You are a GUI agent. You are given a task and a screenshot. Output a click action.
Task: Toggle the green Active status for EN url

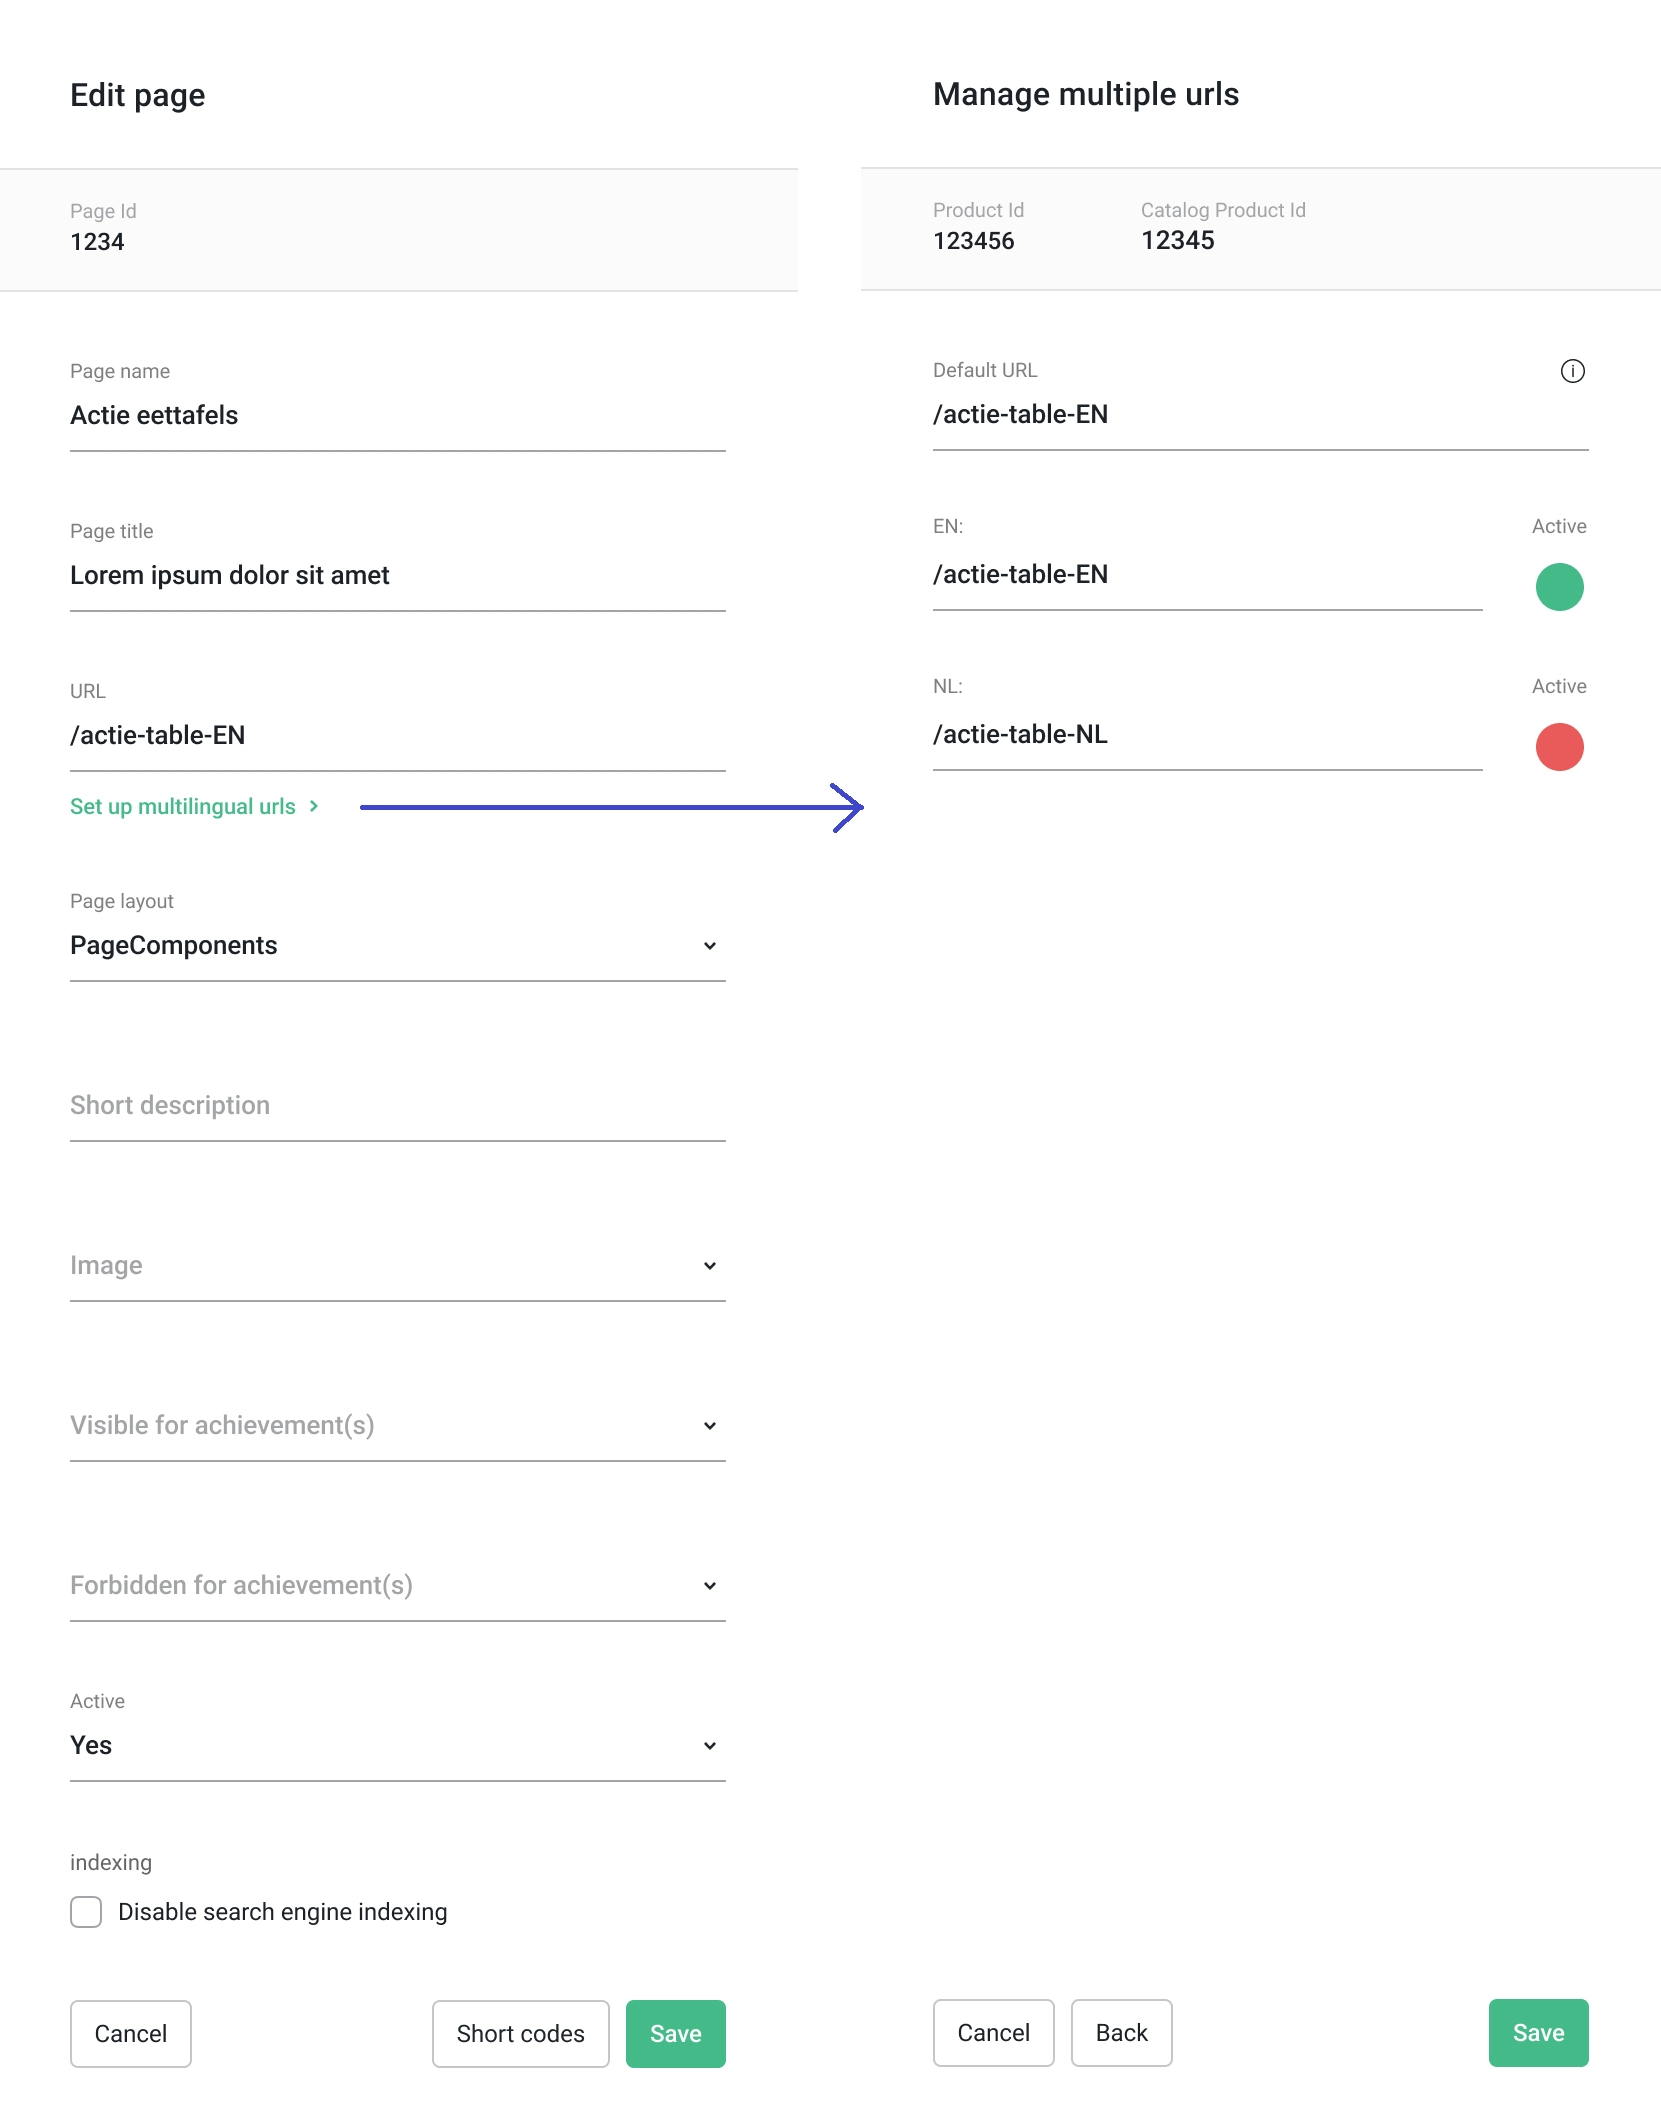(1559, 587)
